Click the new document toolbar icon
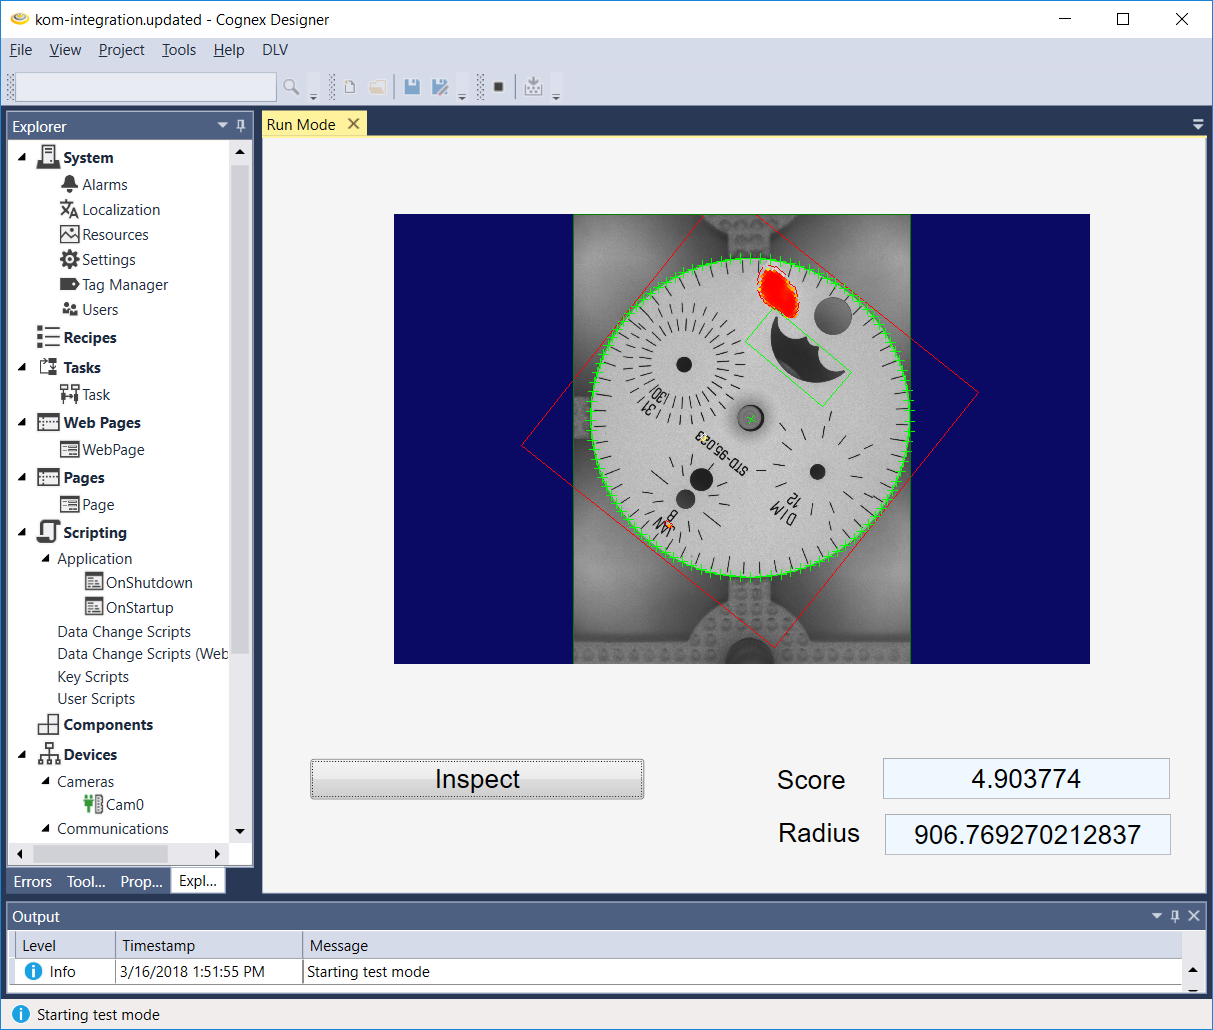 pyautogui.click(x=350, y=87)
